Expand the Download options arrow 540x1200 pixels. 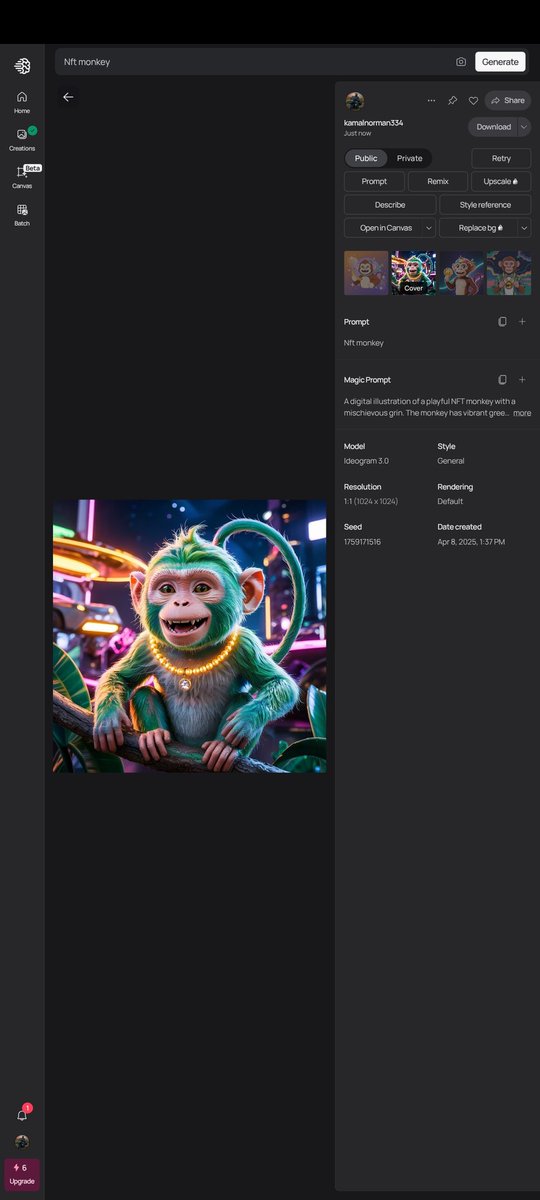[525, 127]
